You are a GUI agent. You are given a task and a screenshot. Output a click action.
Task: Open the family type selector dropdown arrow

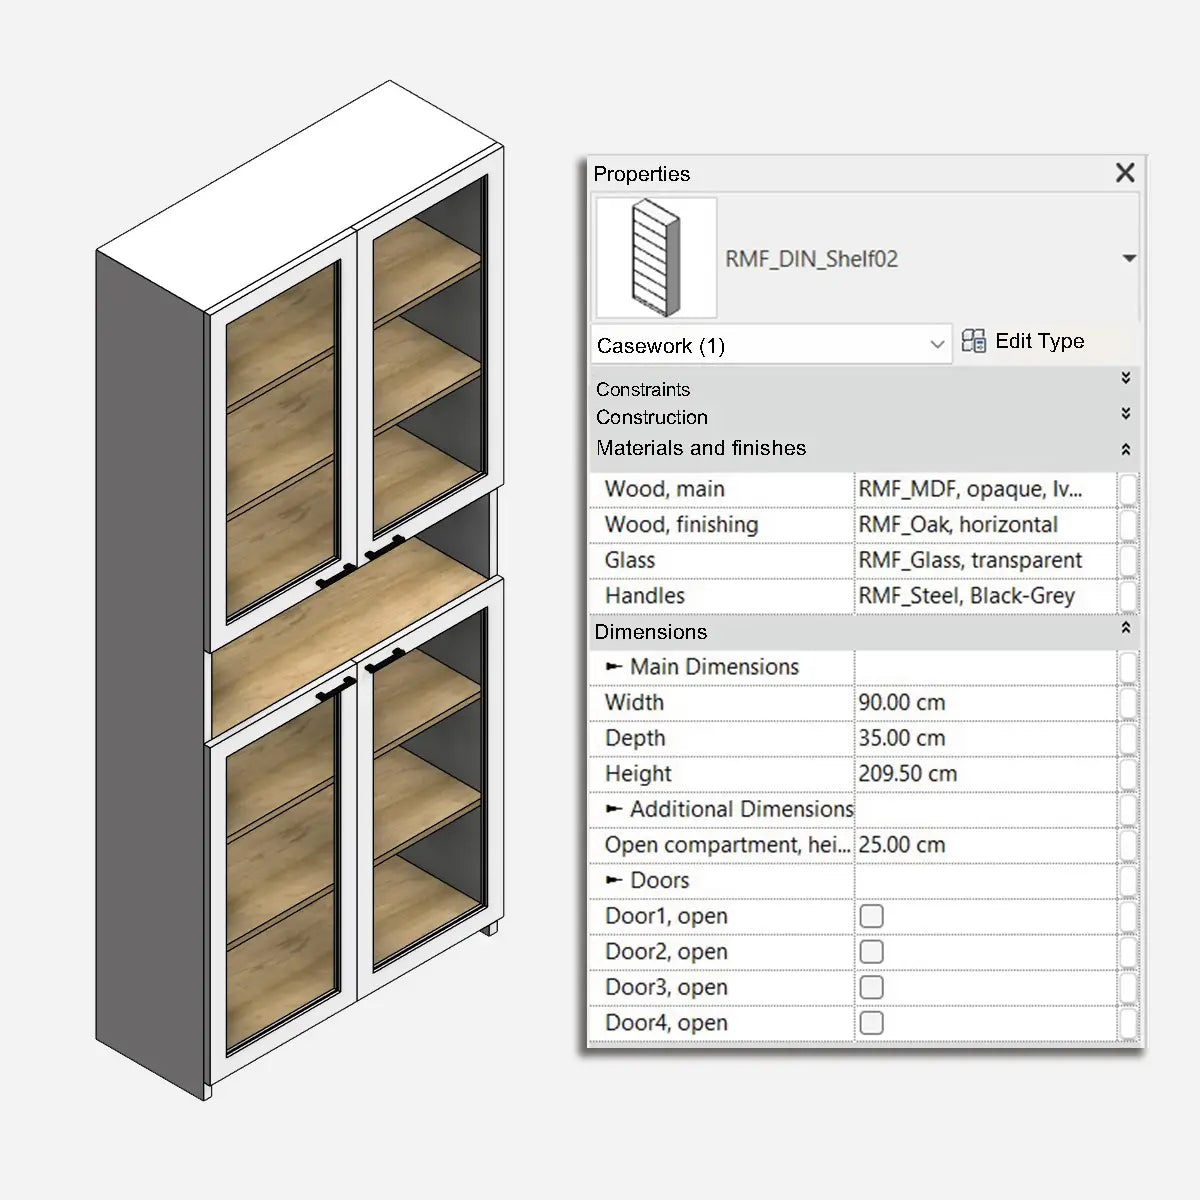point(1129,259)
